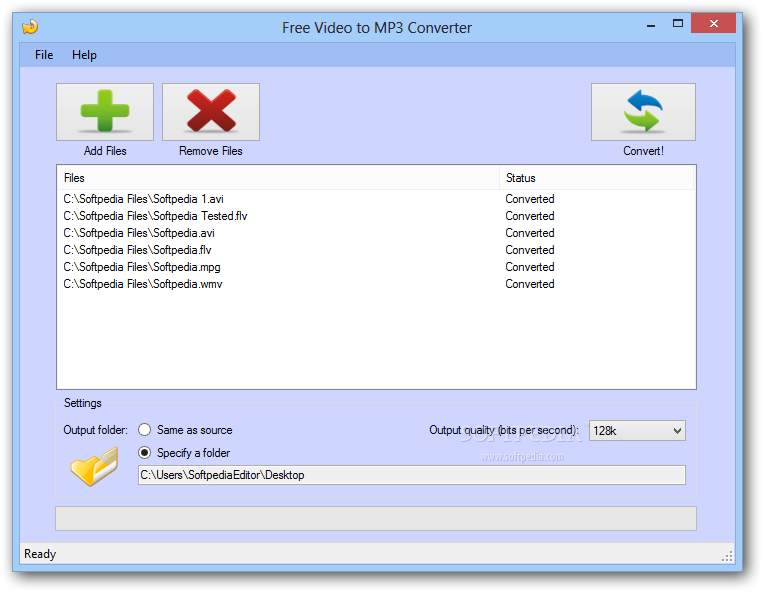Image resolution: width=763 pixels, height=592 pixels.
Task: Click the conversion progress bar
Action: (376, 519)
